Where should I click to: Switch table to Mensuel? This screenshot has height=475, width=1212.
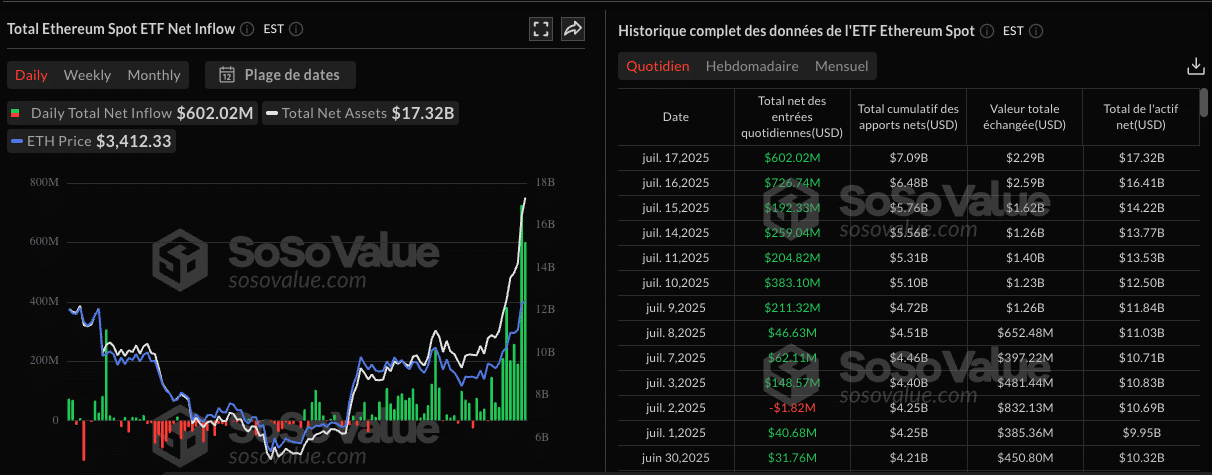point(842,67)
